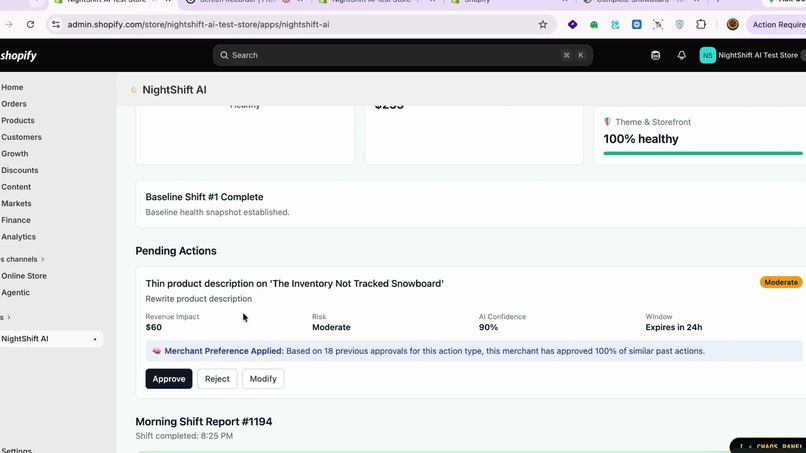
Task: Open Markets in the sidebar
Action: 16,204
